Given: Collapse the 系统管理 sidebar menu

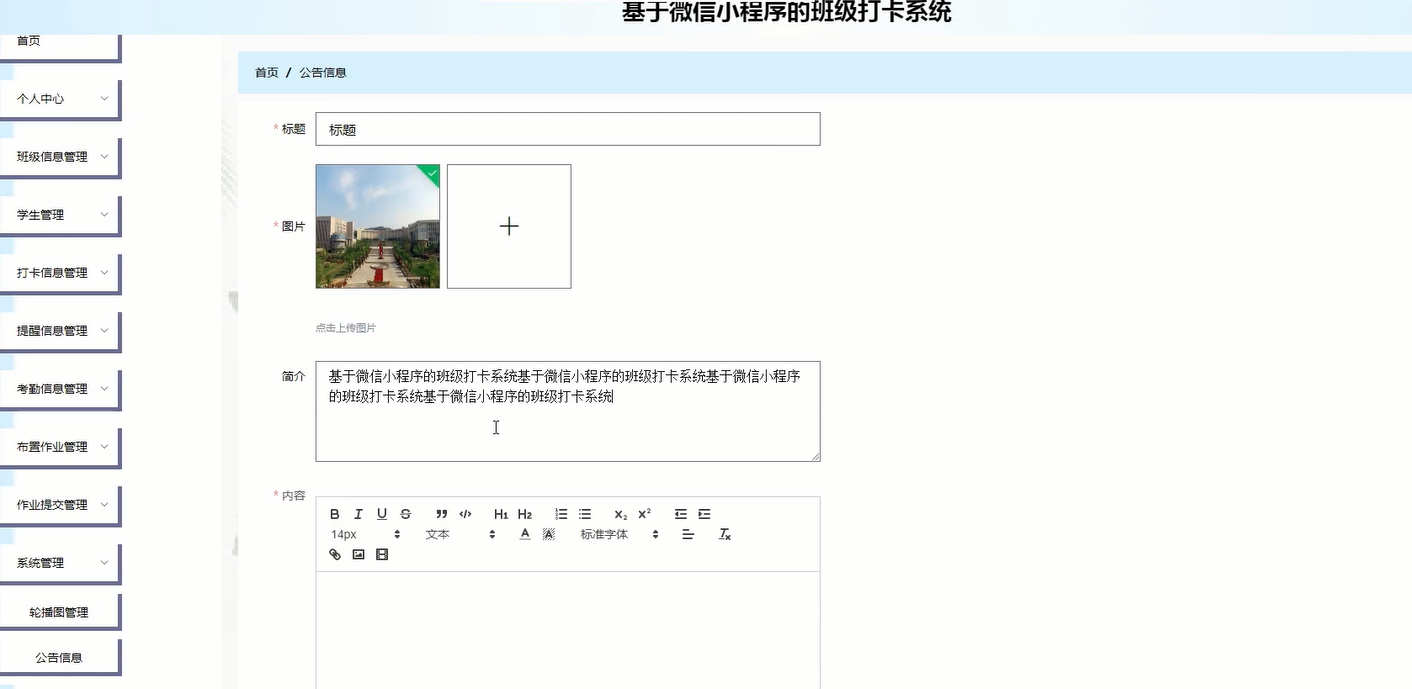Looking at the screenshot, I should tap(60, 563).
